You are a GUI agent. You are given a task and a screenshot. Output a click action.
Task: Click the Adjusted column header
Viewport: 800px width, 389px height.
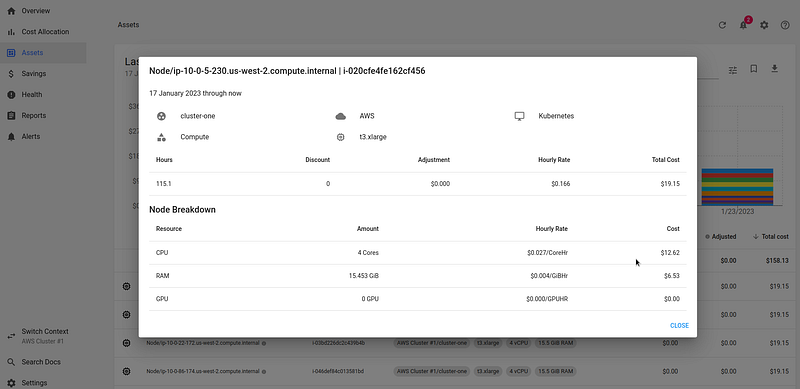720,236
